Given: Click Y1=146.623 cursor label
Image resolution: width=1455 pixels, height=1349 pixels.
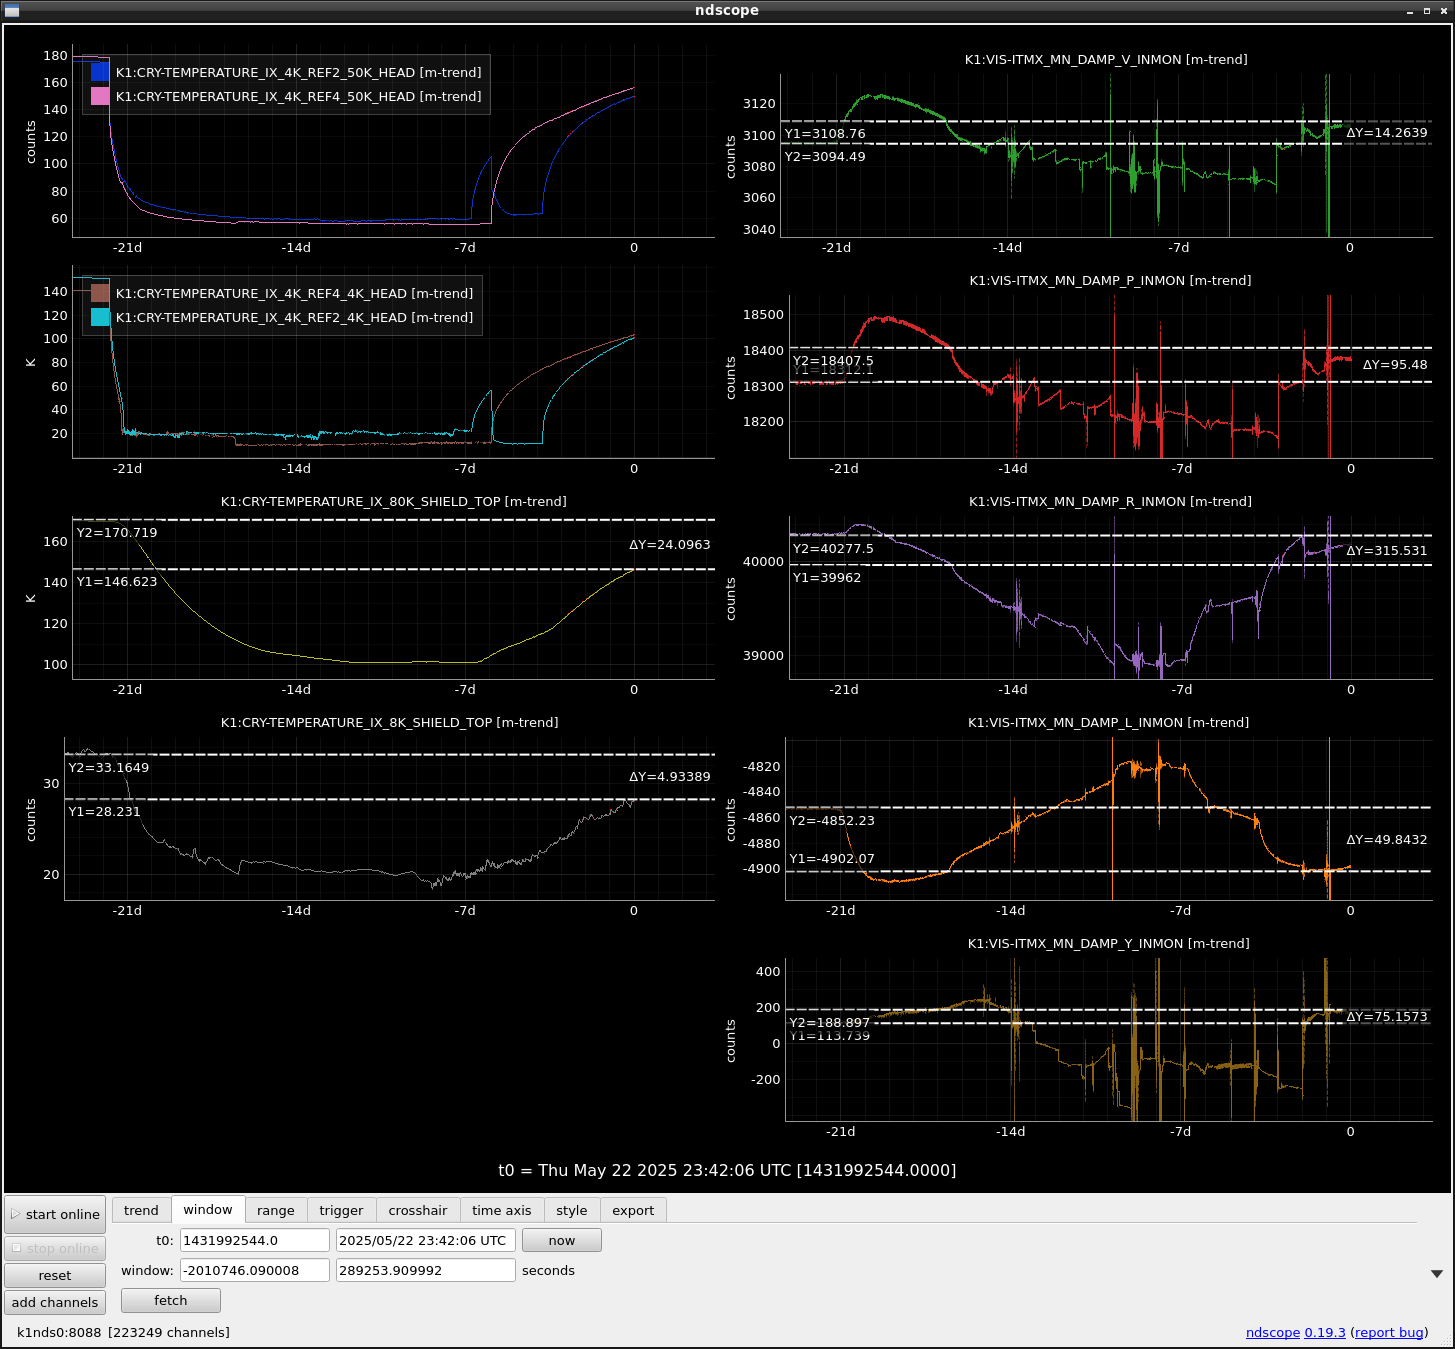Looking at the screenshot, I should pyautogui.click(x=117, y=581).
